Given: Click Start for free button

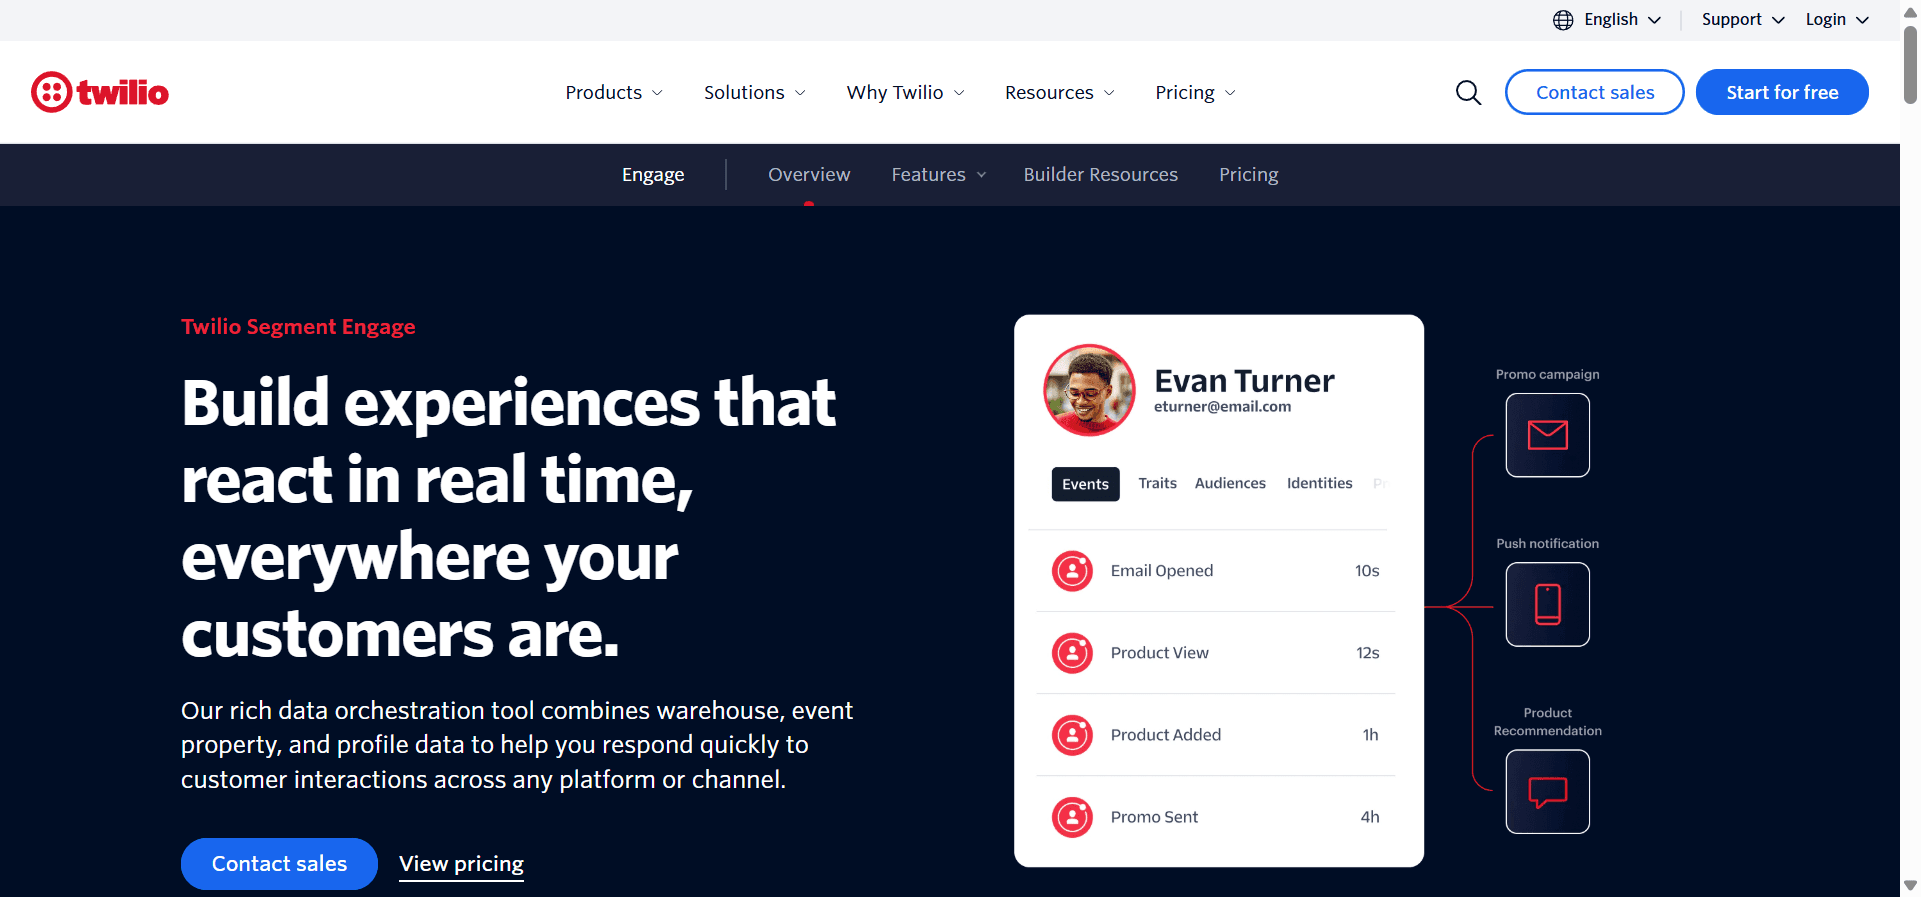Looking at the screenshot, I should point(1782,92).
